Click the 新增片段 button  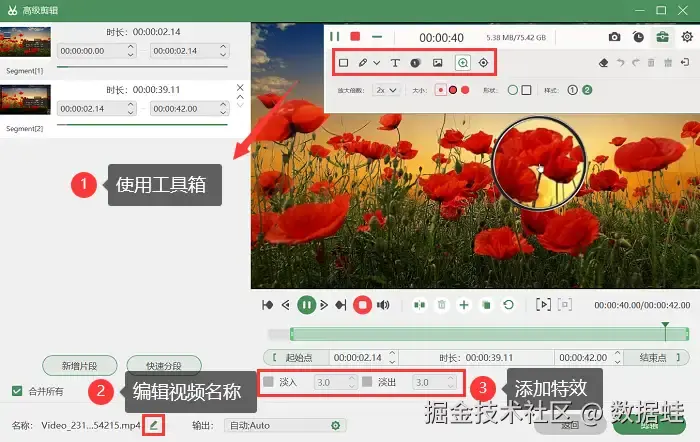[x=79, y=366]
